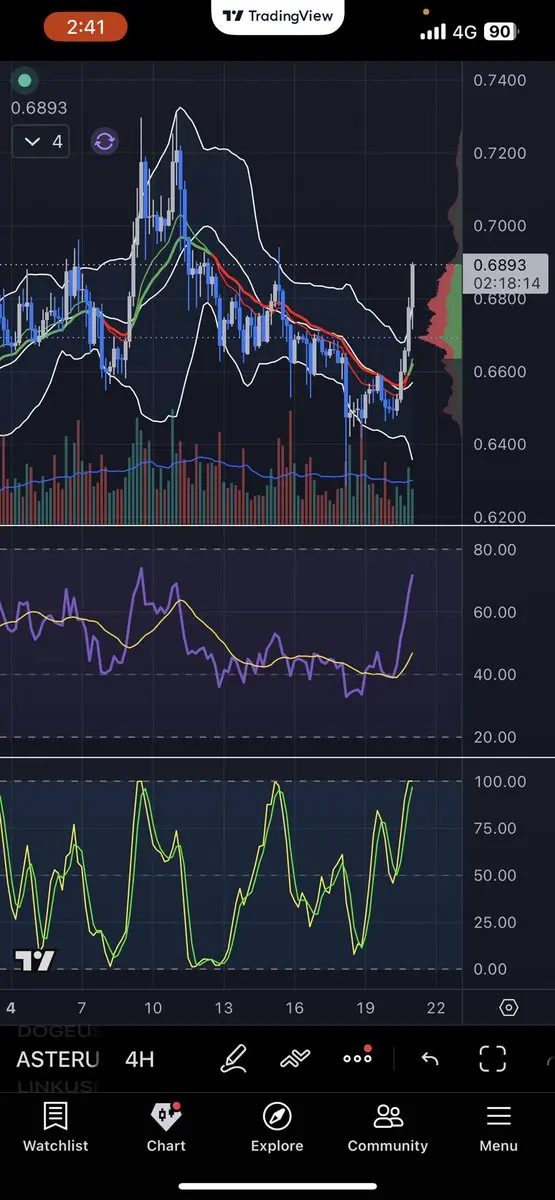Tap the TradingView watermark logo on chart

point(34,961)
